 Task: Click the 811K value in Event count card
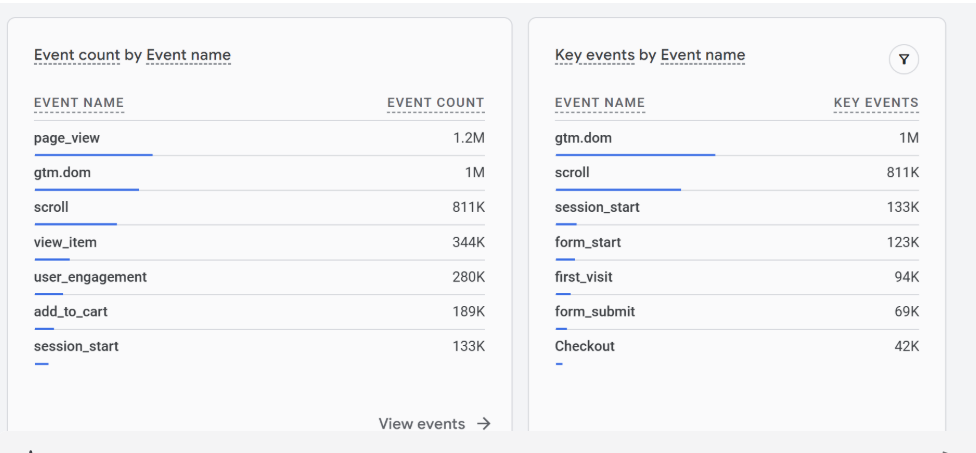click(468, 207)
